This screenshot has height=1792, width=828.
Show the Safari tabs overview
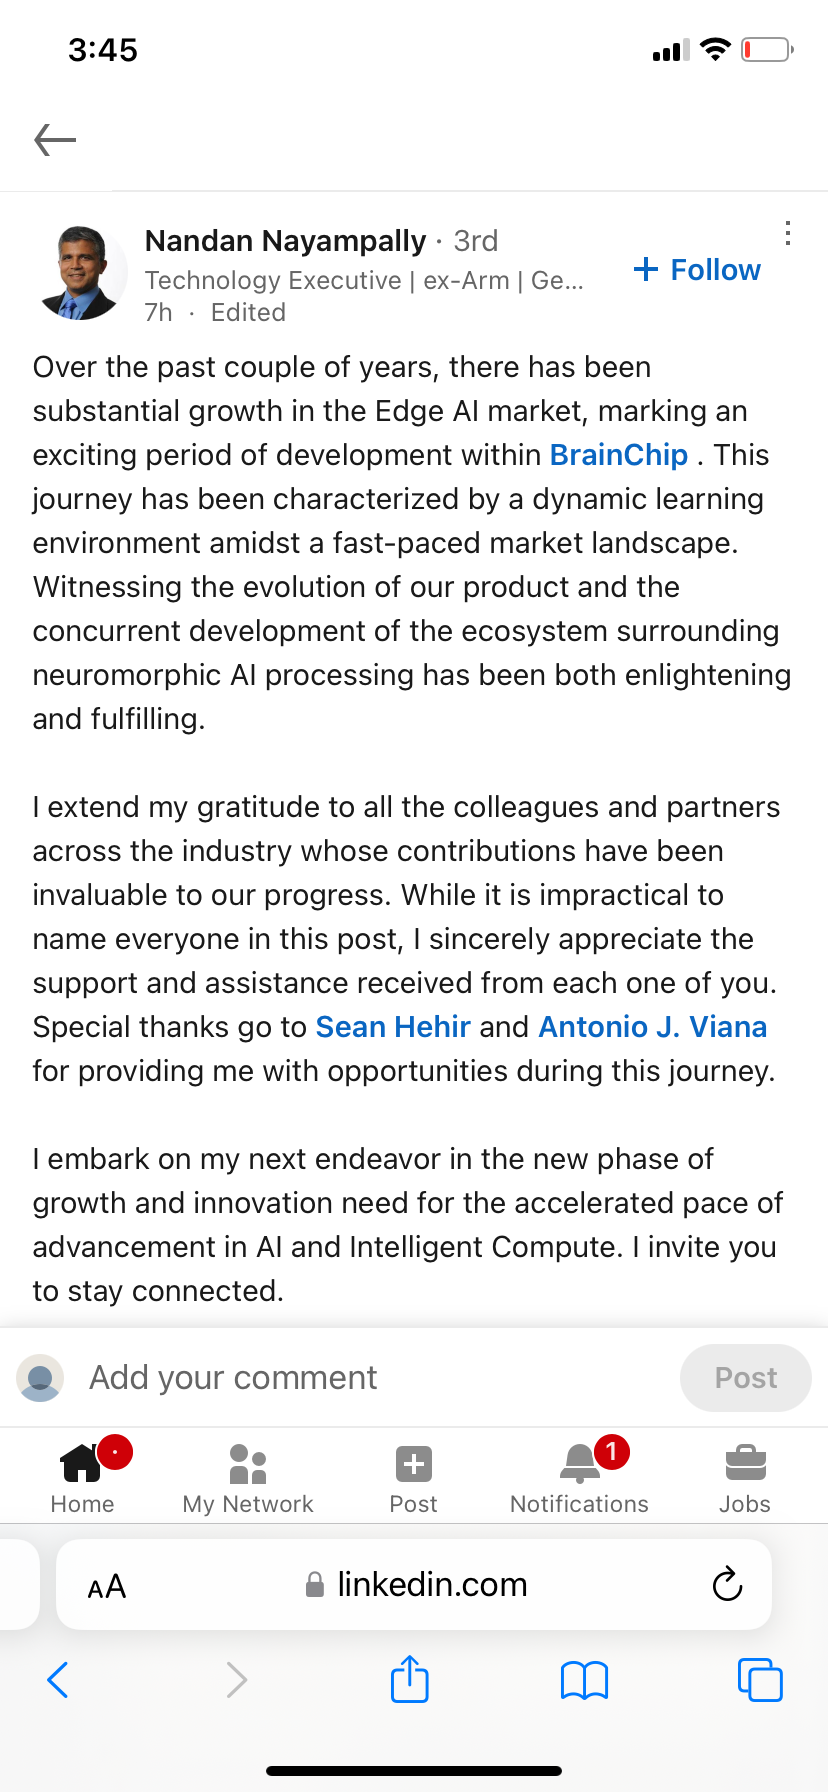[x=760, y=1680]
